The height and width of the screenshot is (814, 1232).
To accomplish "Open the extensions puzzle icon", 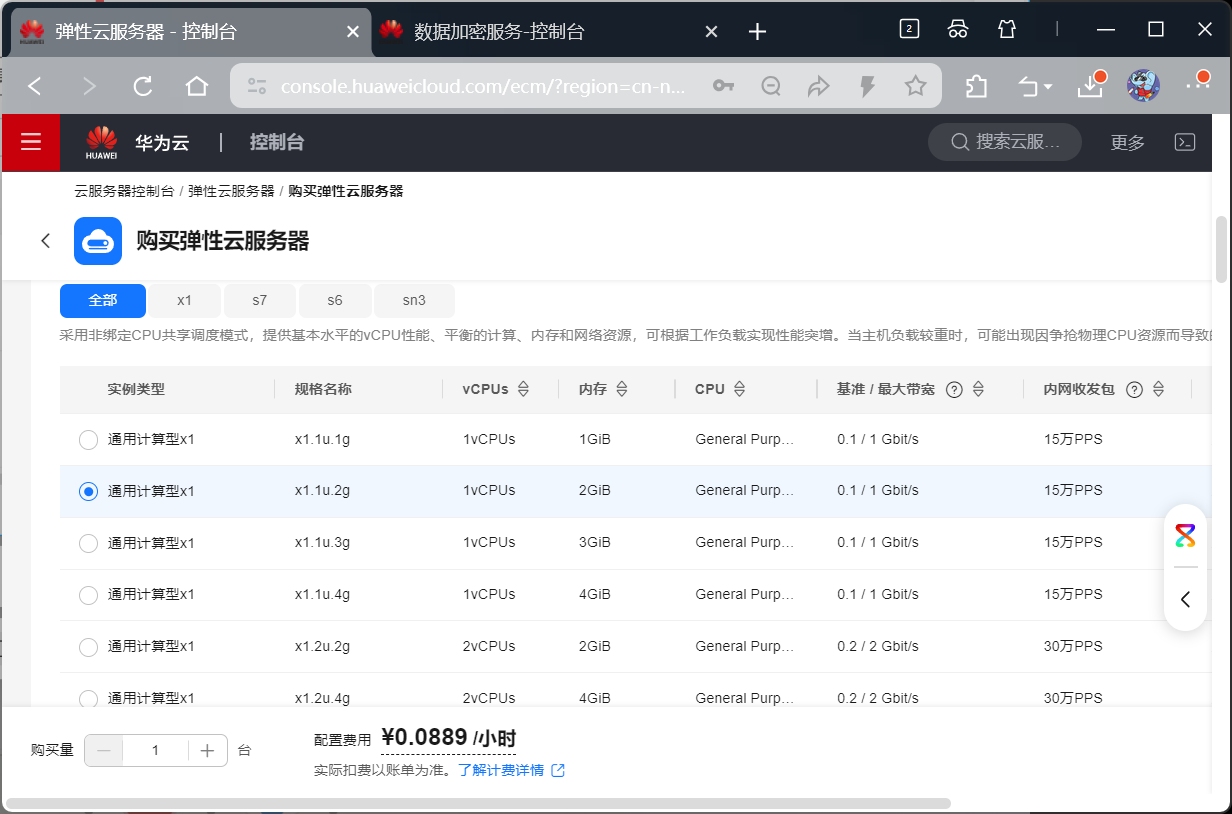I will [x=977, y=86].
